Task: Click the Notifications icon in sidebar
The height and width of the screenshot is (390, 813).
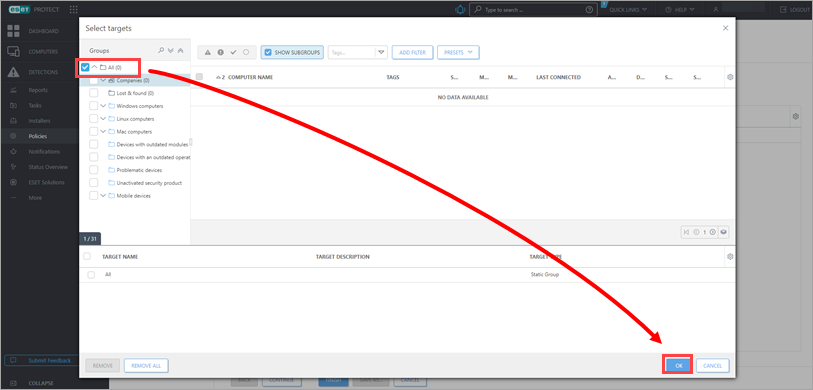Action: [13, 151]
